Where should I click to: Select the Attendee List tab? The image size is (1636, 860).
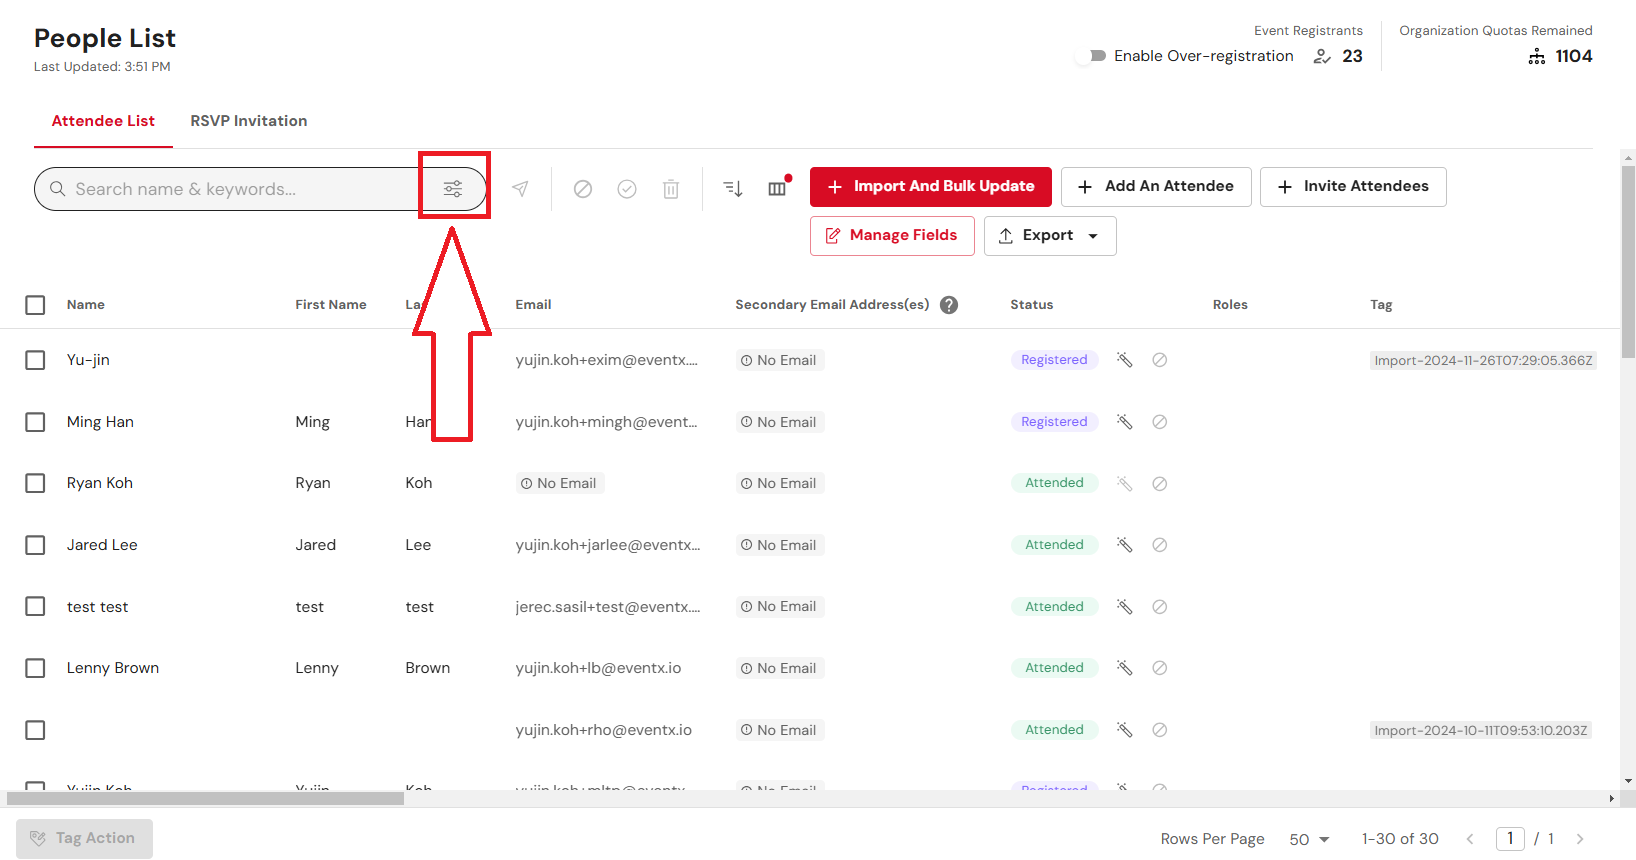click(103, 121)
